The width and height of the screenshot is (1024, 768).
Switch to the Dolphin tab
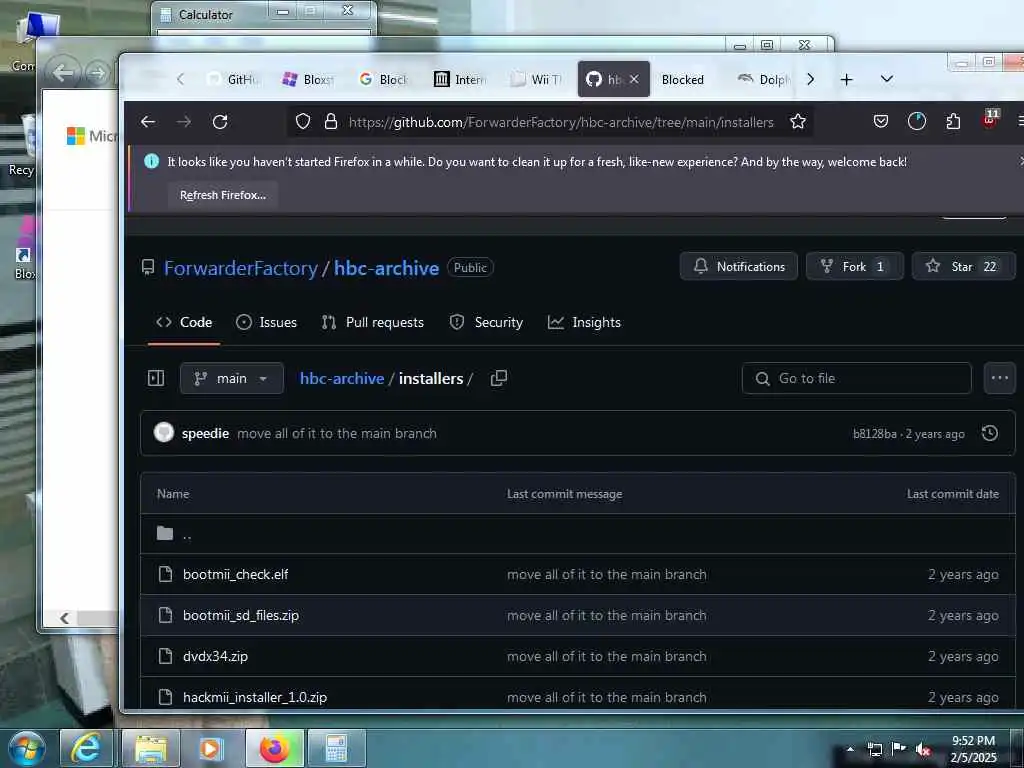763,80
